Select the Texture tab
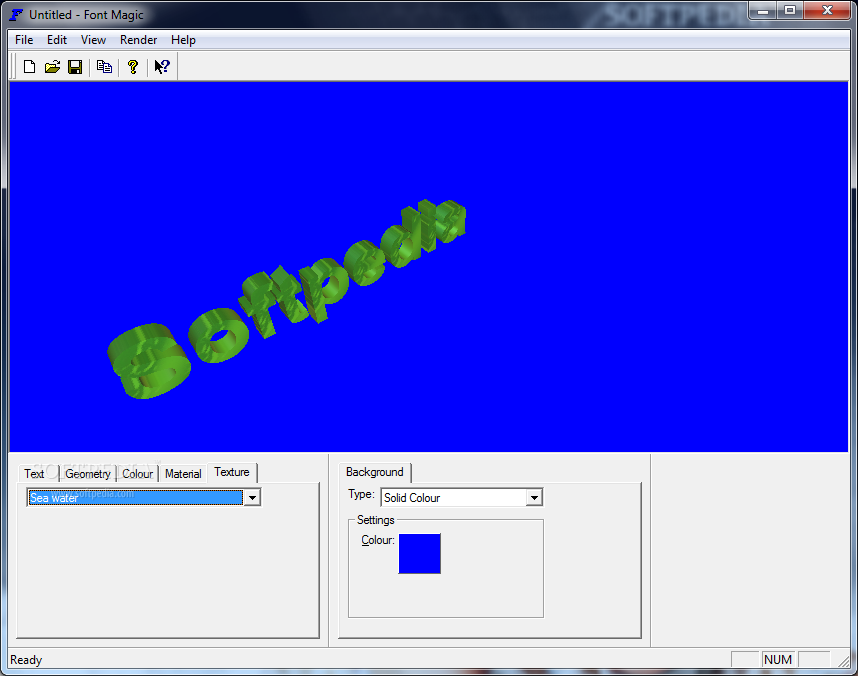The width and height of the screenshot is (858, 676). (x=231, y=472)
